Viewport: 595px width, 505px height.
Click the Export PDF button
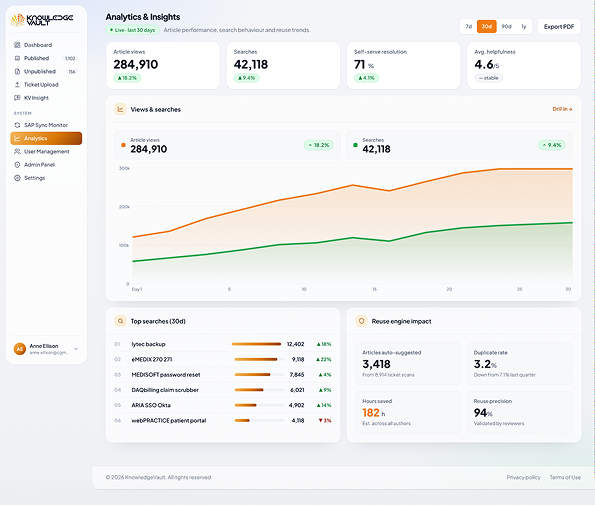point(559,27)
